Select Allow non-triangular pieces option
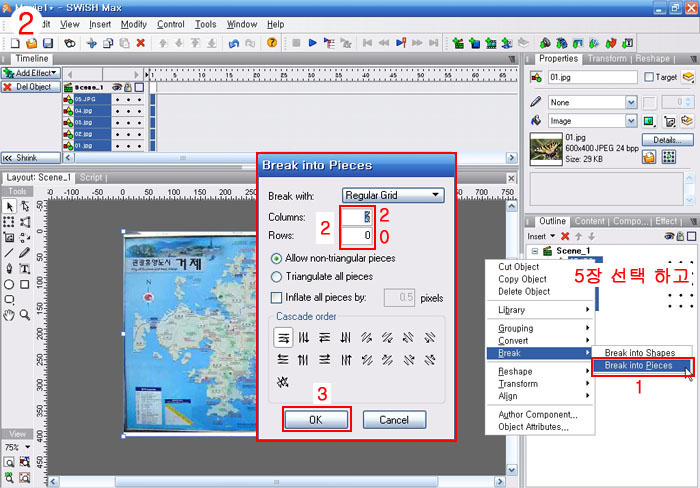700x488 pixels. pos(276,259)
